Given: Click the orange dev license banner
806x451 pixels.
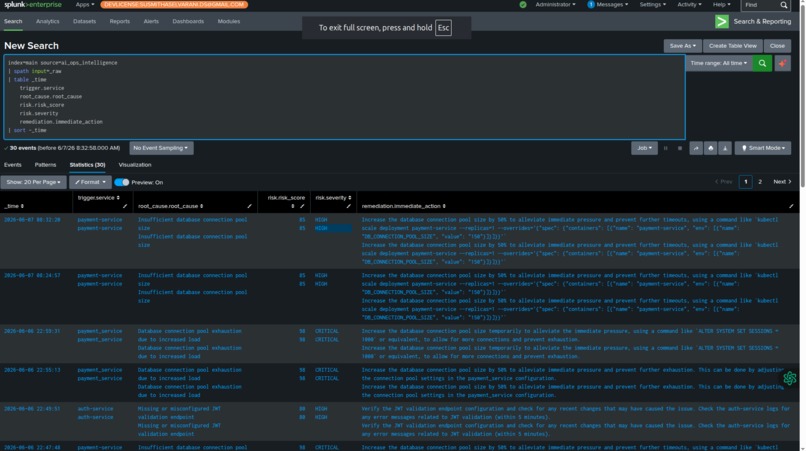Looking at the screenshot, I should coord(174,5).
